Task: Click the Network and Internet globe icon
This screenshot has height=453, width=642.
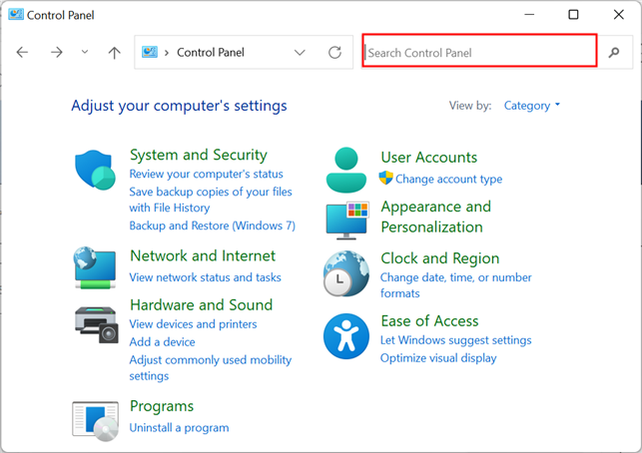Action: [x=96, y=268]
